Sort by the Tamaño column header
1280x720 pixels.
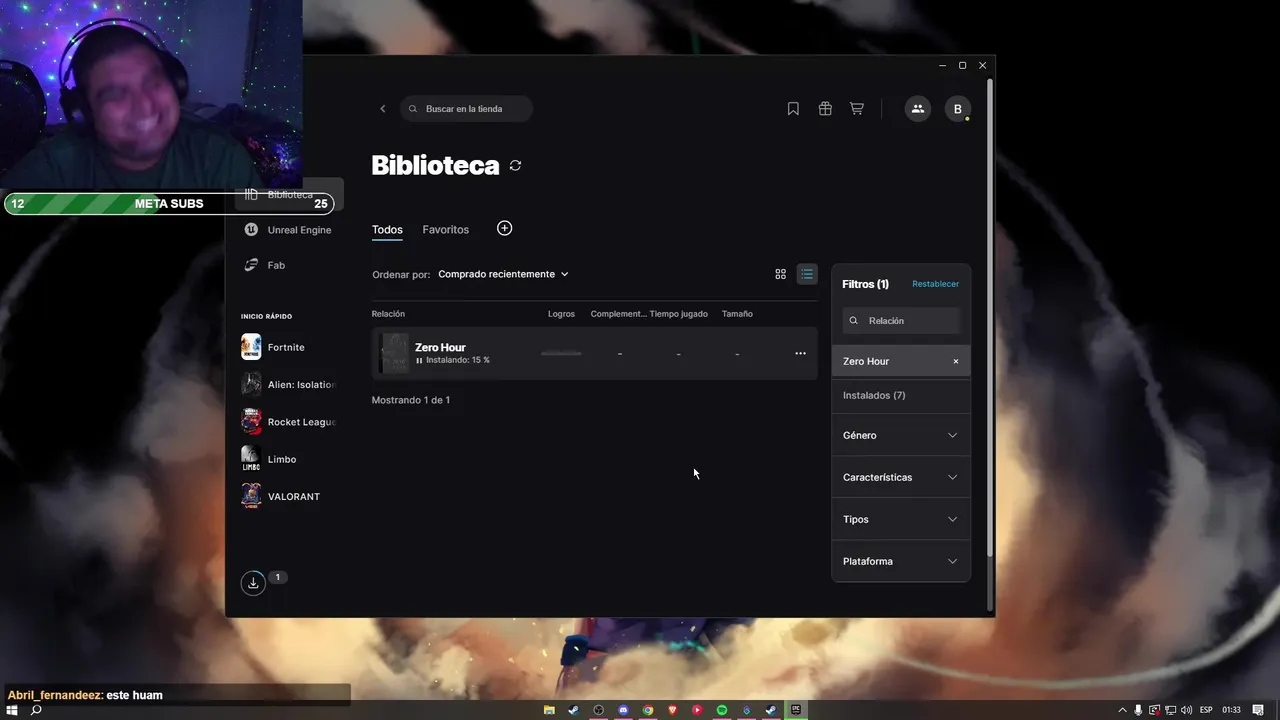(737, 314)
